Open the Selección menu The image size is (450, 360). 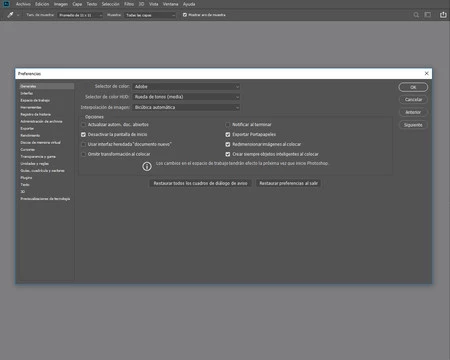pos(110,4)
